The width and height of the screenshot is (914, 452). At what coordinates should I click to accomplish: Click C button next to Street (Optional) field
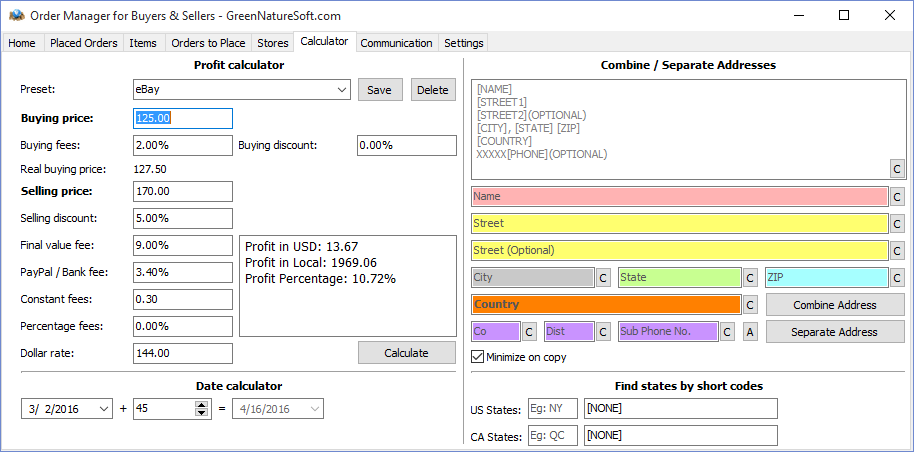tap(898, 250)
